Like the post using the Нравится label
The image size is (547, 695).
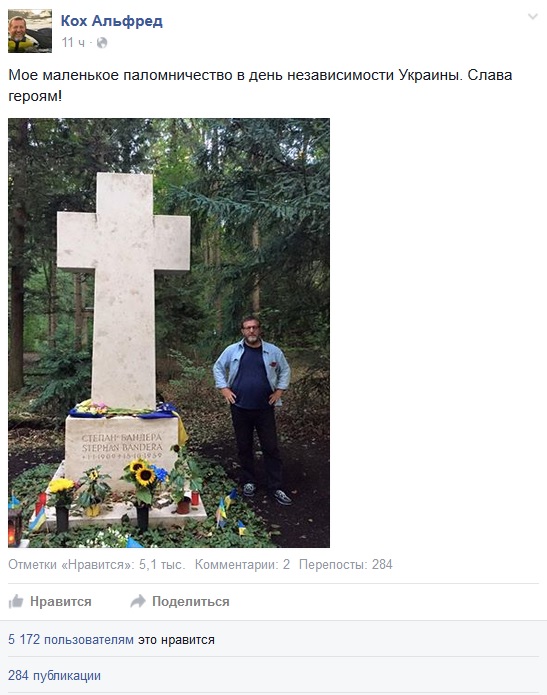tap(61, 601)
